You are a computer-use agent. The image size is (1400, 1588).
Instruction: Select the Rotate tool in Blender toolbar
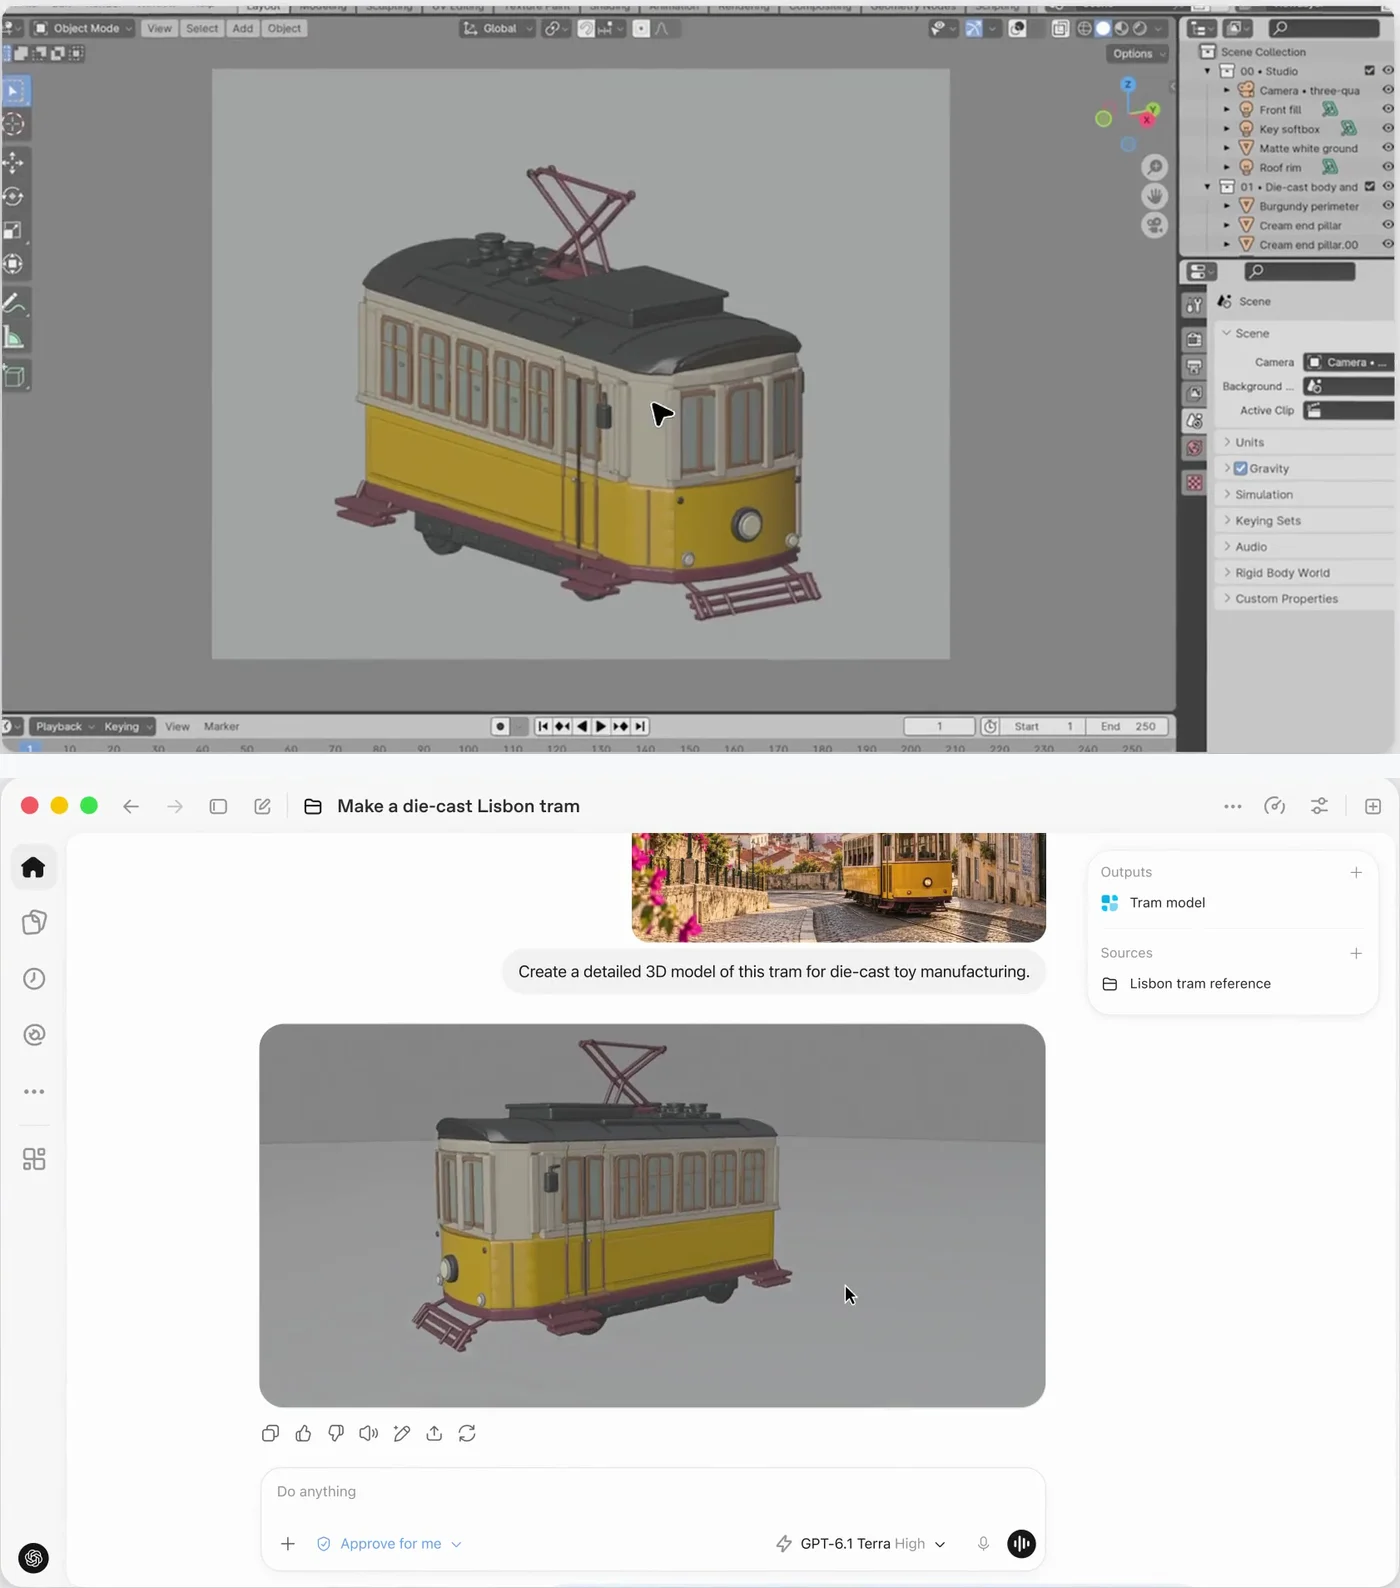click(14, 197)
